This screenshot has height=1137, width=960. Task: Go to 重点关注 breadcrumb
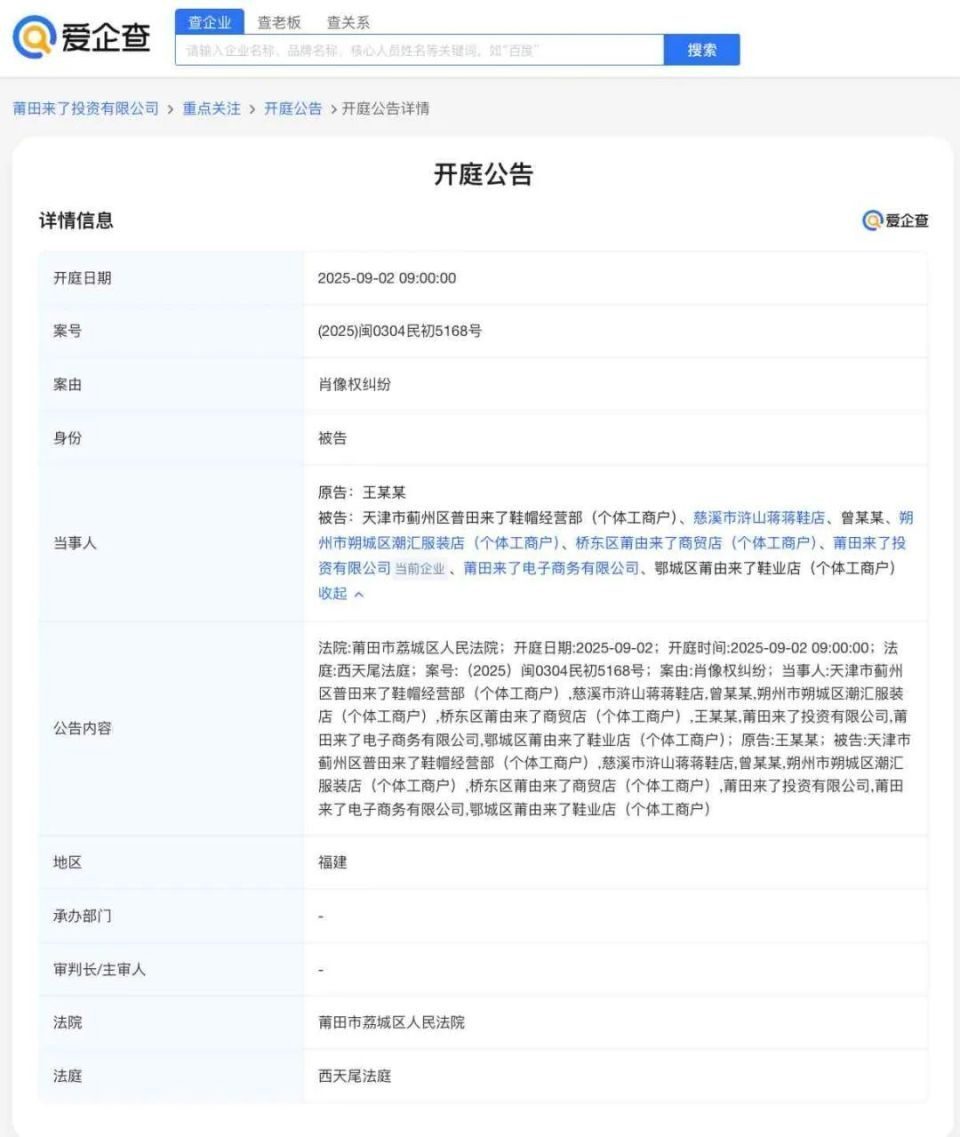coord(211,109)
